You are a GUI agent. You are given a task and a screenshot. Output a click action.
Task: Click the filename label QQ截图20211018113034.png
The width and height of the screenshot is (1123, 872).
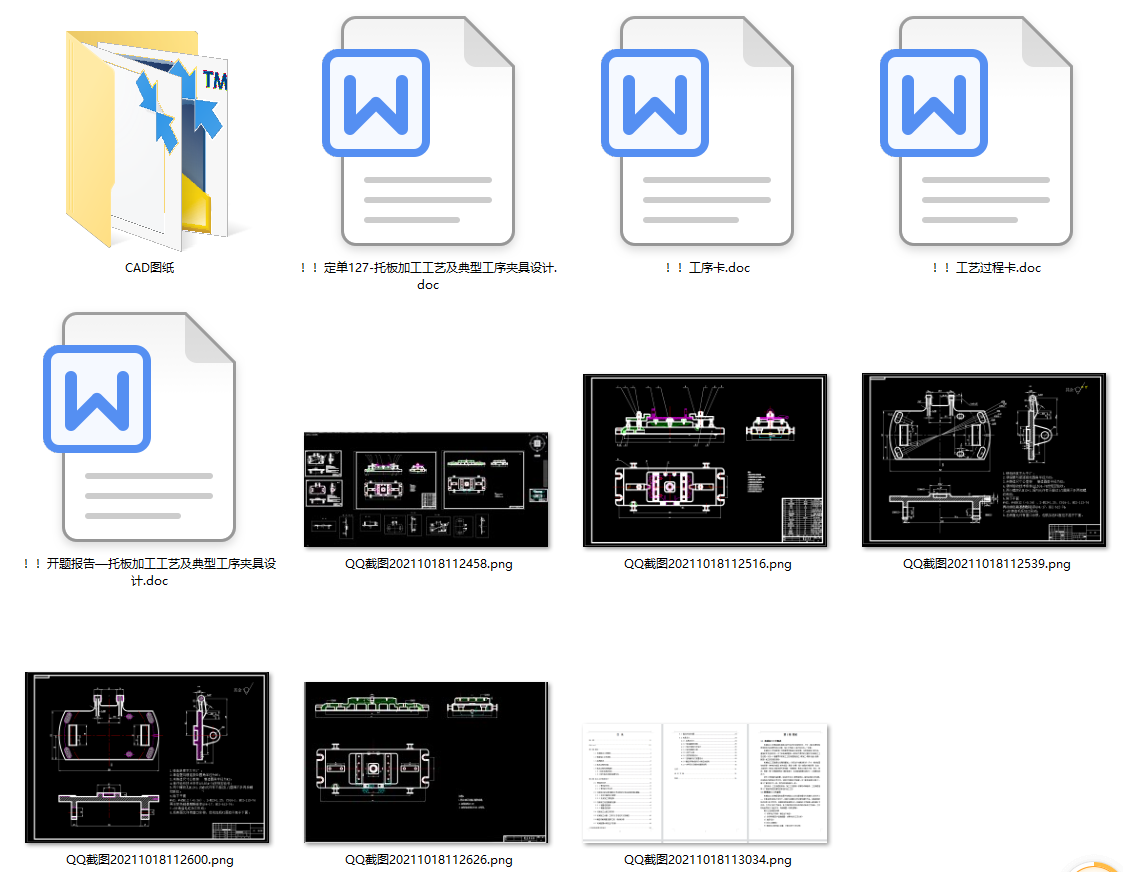pos(707,860)
